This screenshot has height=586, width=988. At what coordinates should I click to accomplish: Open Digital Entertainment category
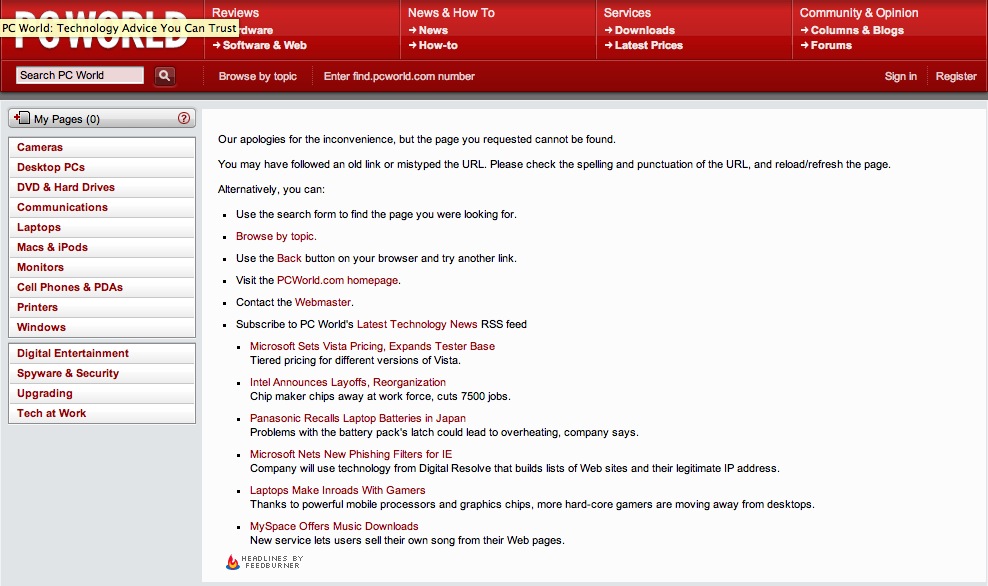(x=102, y=353)
